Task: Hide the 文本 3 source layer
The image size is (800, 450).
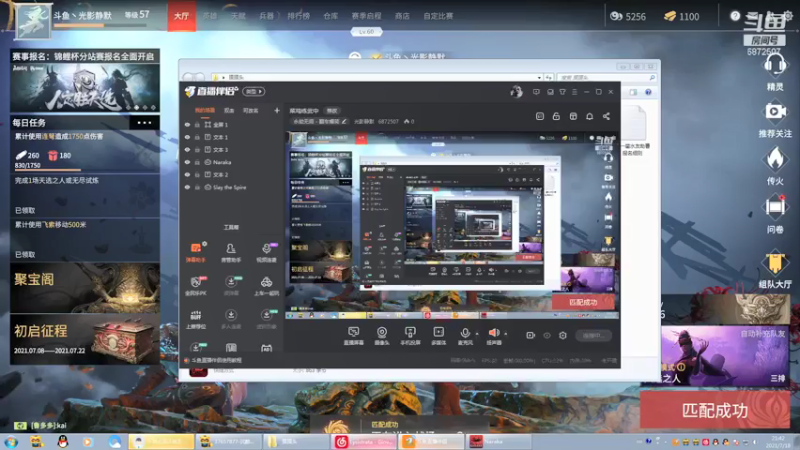Action: 187,149
